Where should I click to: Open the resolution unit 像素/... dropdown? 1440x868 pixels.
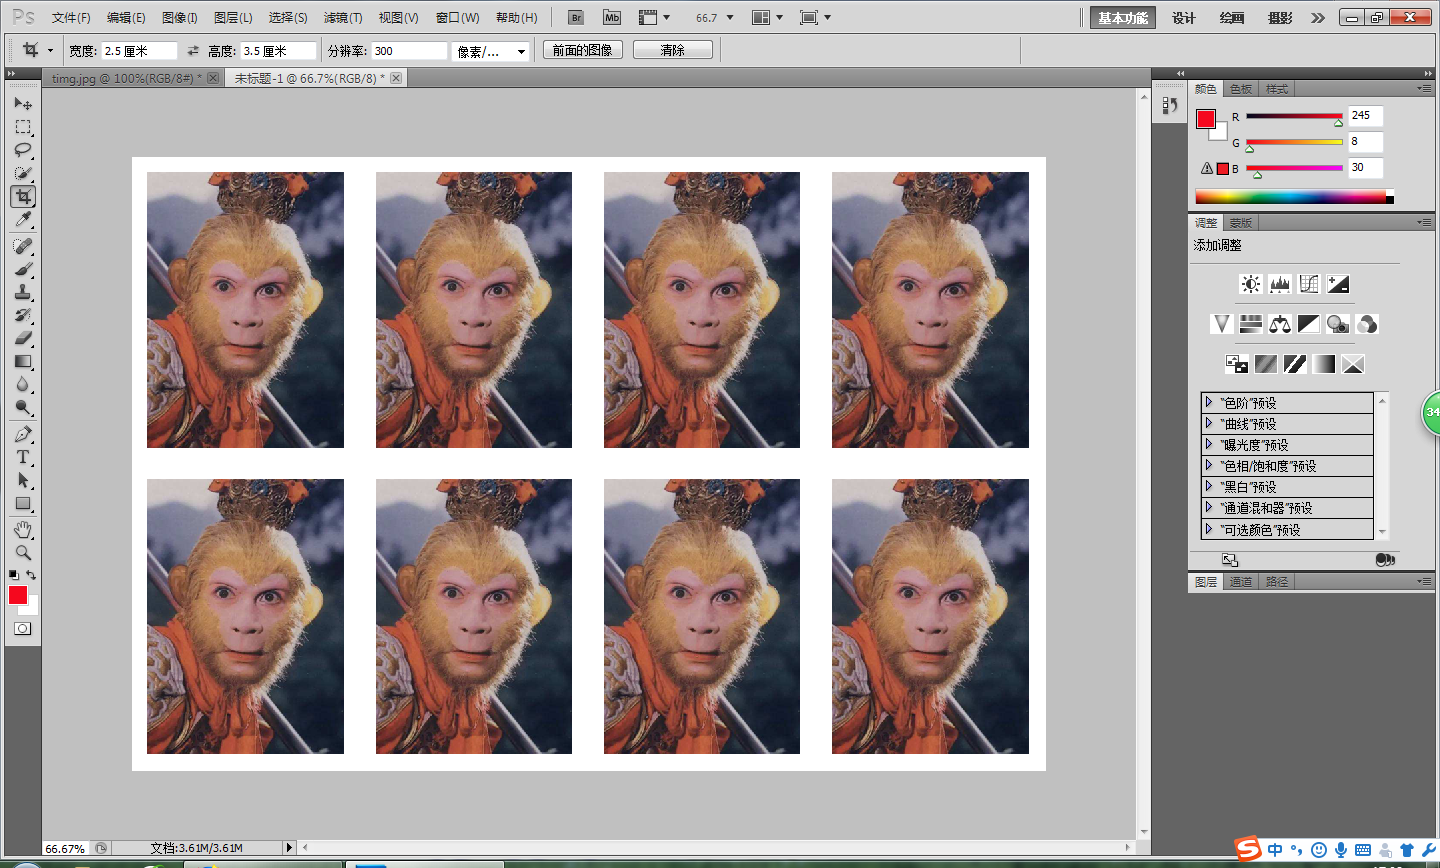[490, 51]
